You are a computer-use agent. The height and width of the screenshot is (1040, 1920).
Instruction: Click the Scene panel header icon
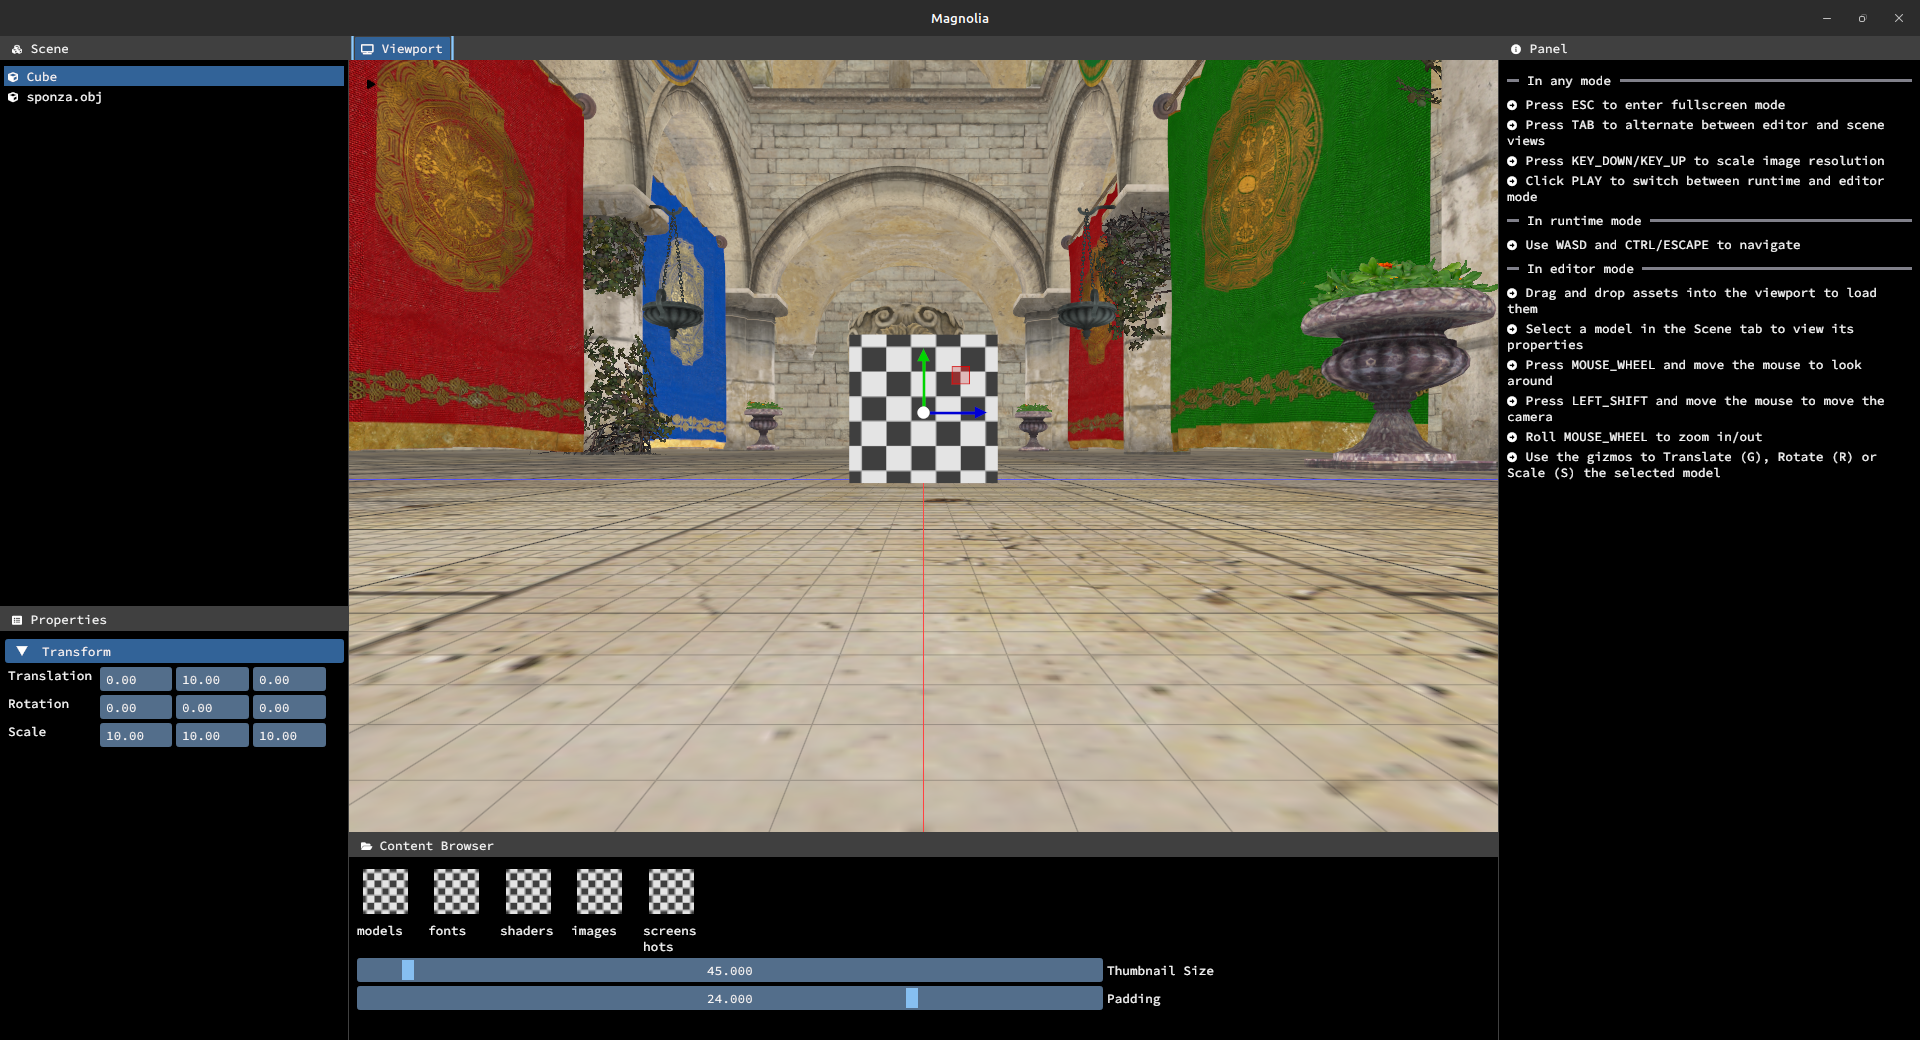[x=17, y=49]
